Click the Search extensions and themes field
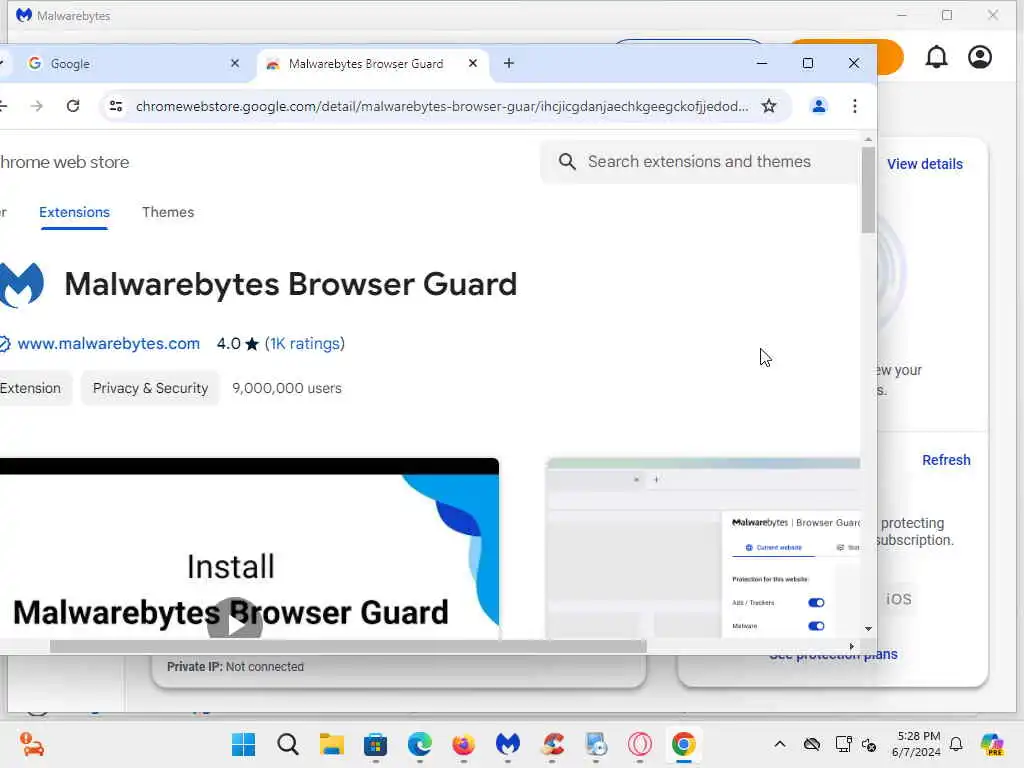Viewport: 1024px width, 768px height. click(699, 161)
